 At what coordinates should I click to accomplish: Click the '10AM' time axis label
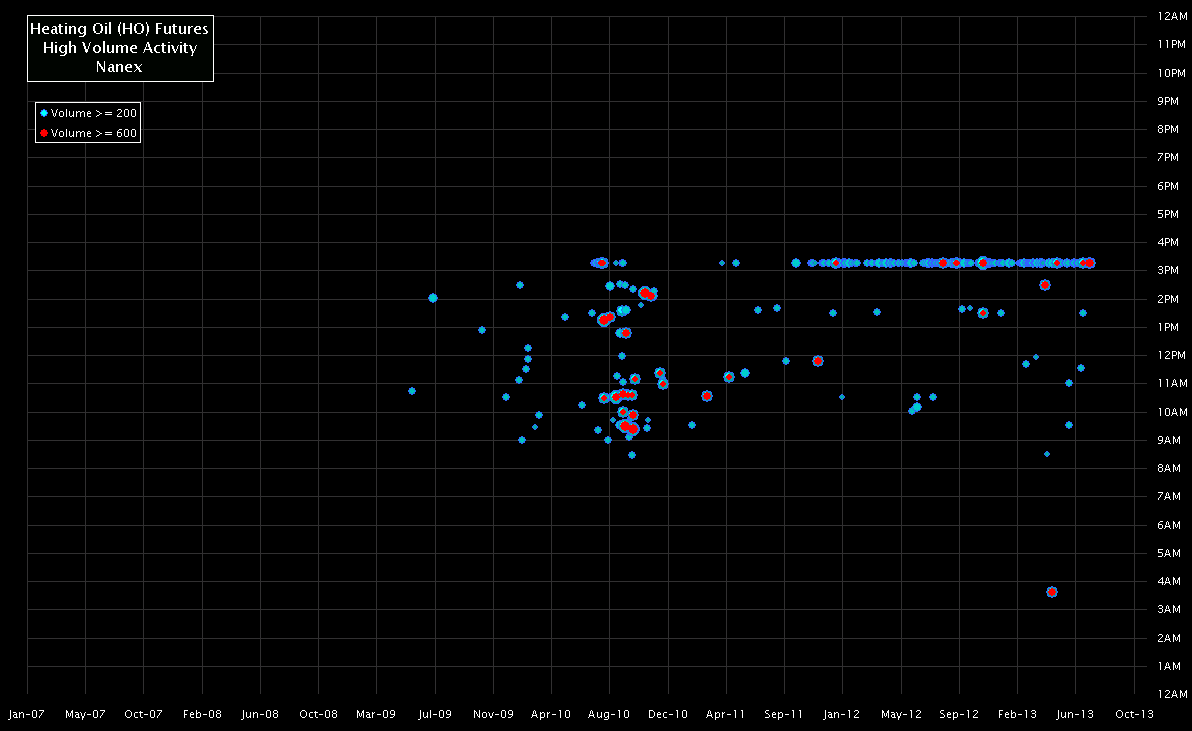1172,413
